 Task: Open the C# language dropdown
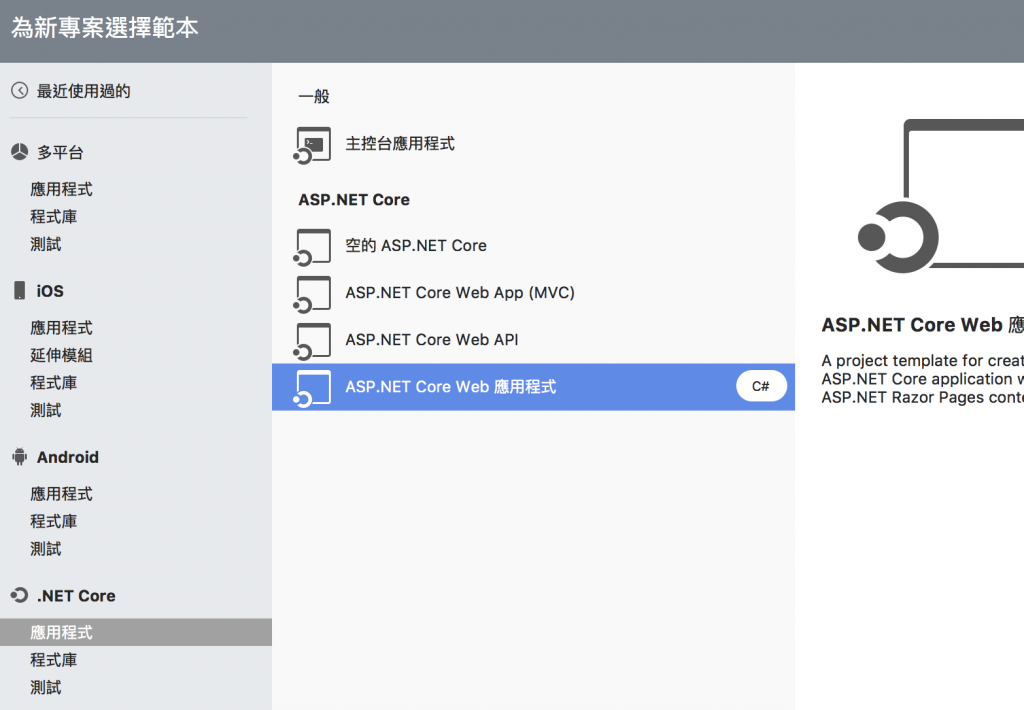tap(761, 386)
